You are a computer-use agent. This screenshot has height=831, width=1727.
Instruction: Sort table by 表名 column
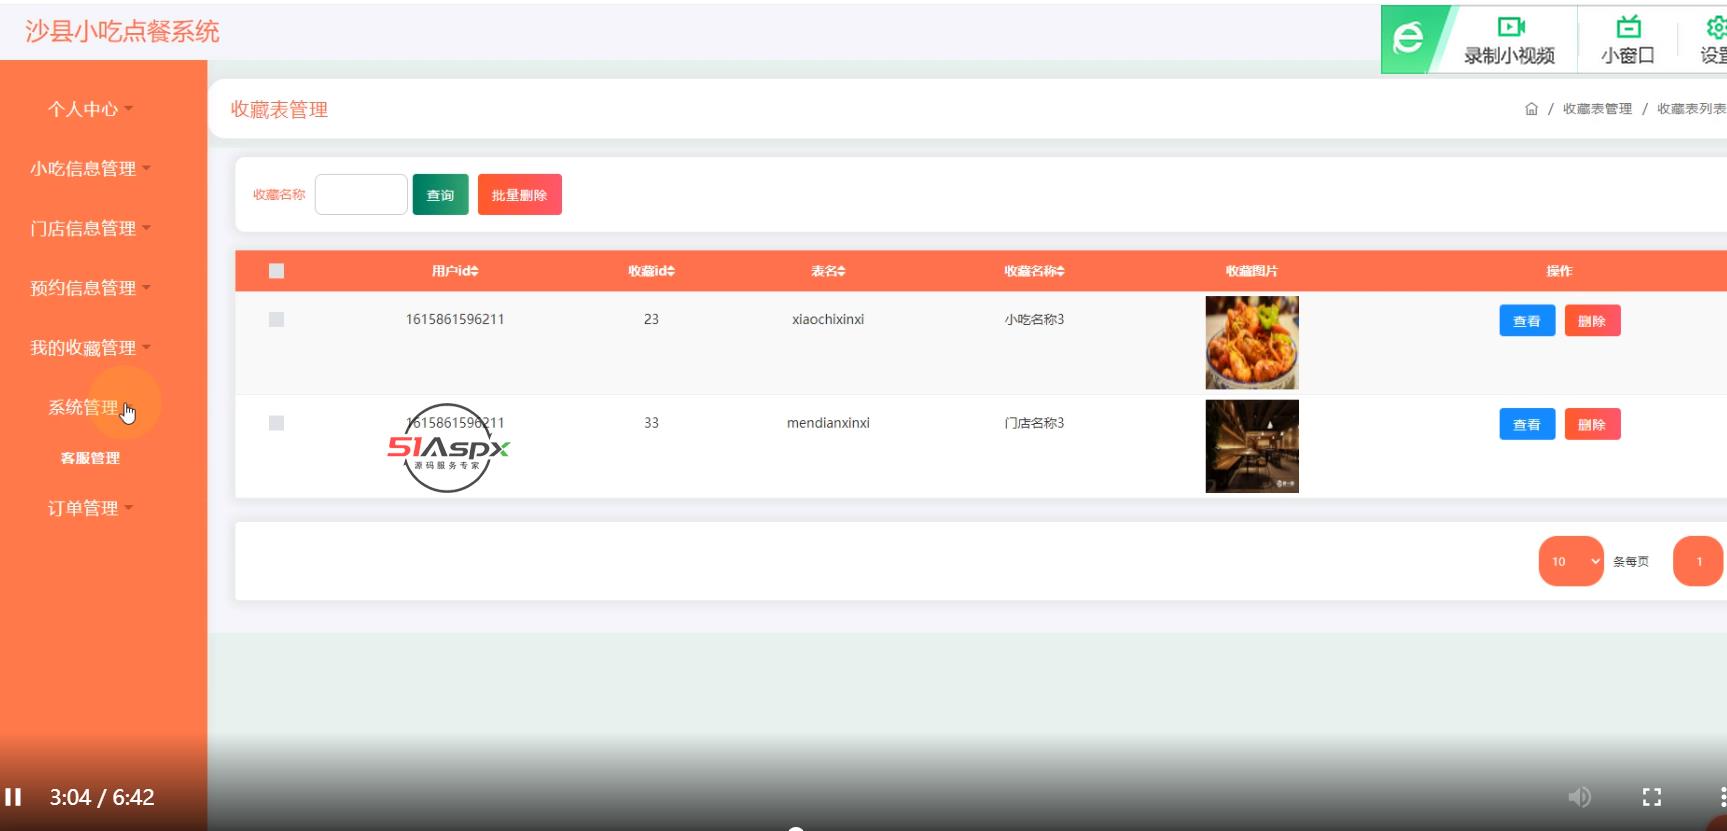point(828,271)
